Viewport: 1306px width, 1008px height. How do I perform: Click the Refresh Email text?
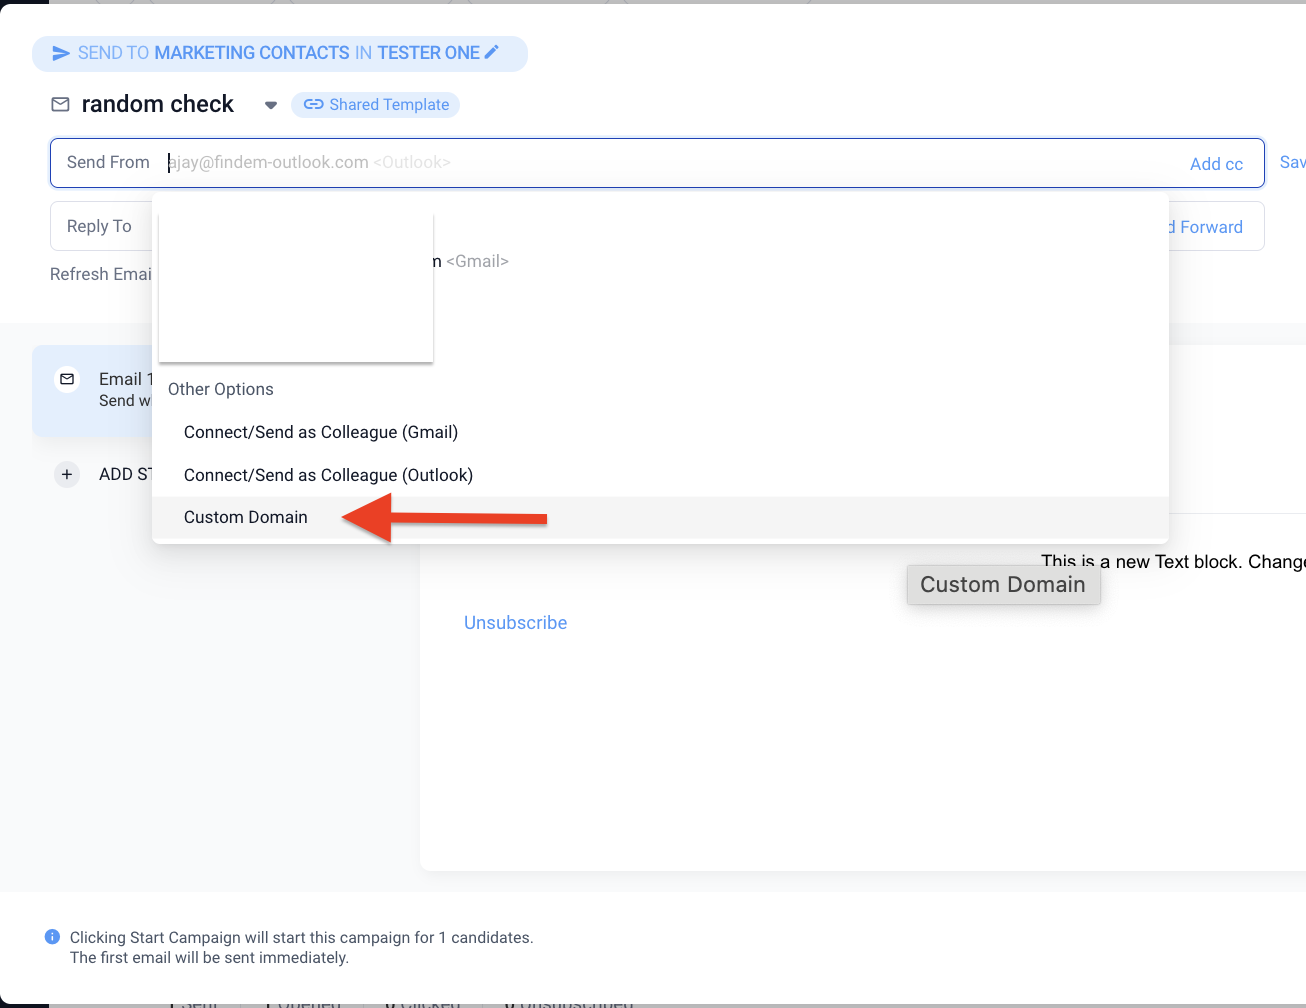pyautogui.click(x=101, y=274)
